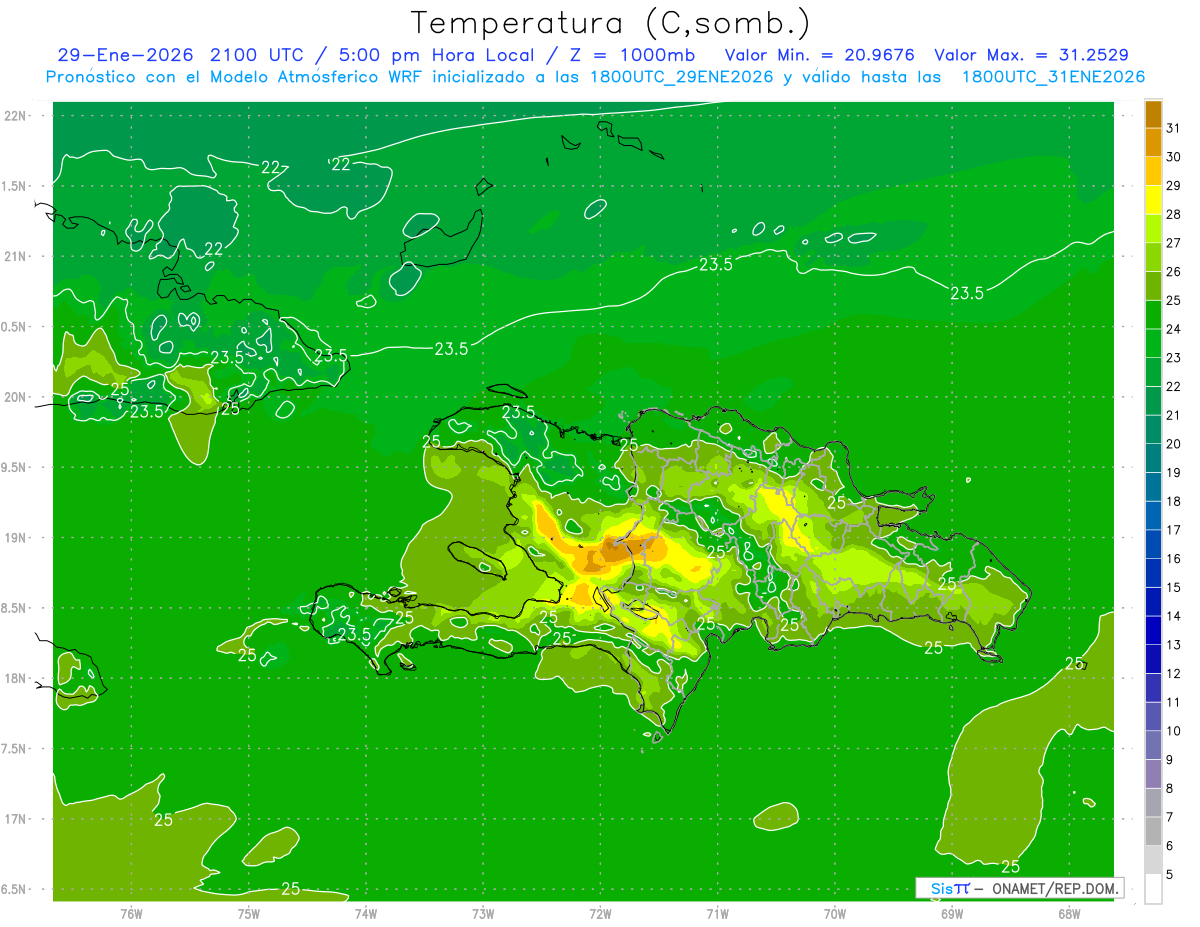
Task: Click legend value '30' on color scale
Action: [1173, 157]
